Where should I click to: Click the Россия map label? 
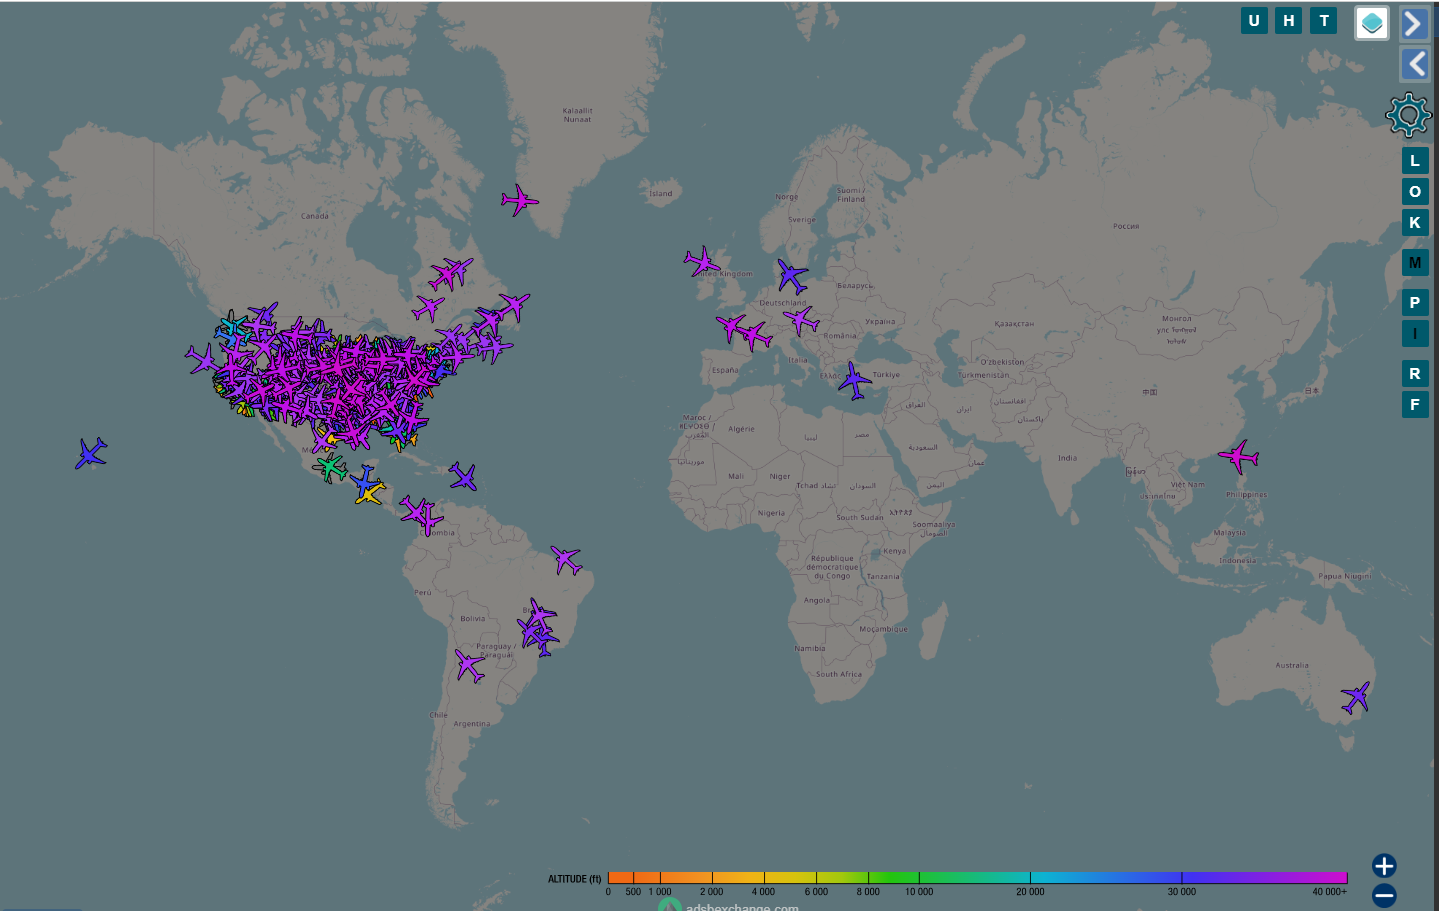(x=1126, y=226)
